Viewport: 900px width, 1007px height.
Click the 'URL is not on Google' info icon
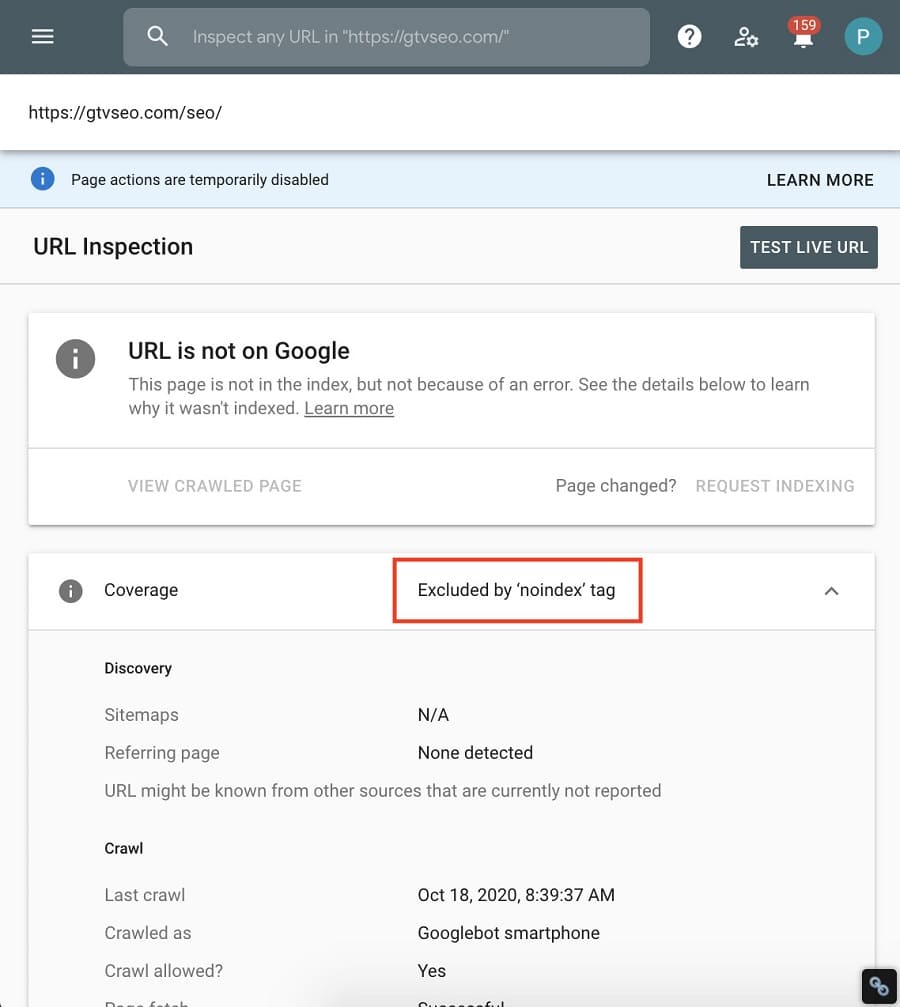pyautogui.click(x=75, y=358)
